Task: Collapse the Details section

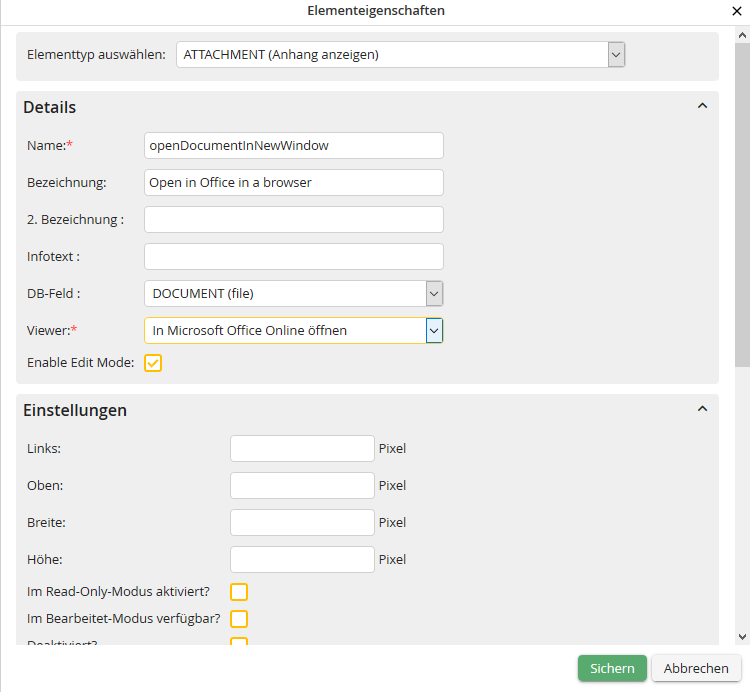Action: 702,106
